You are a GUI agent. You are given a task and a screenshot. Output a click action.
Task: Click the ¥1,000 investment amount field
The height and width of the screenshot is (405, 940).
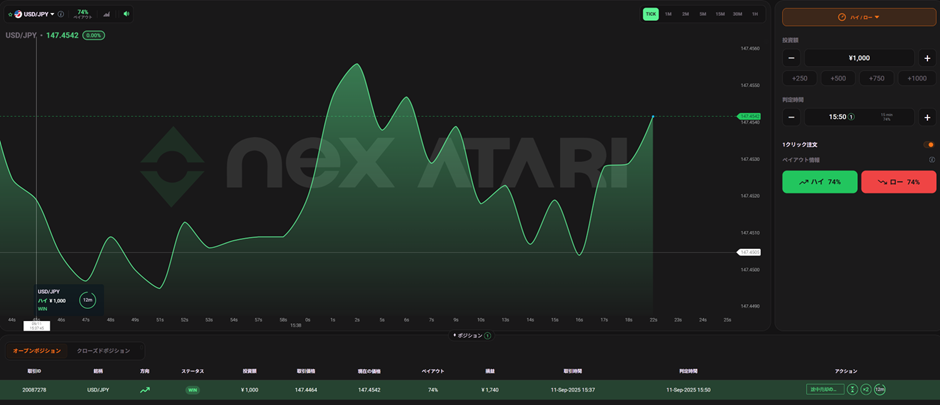[859, 58]
